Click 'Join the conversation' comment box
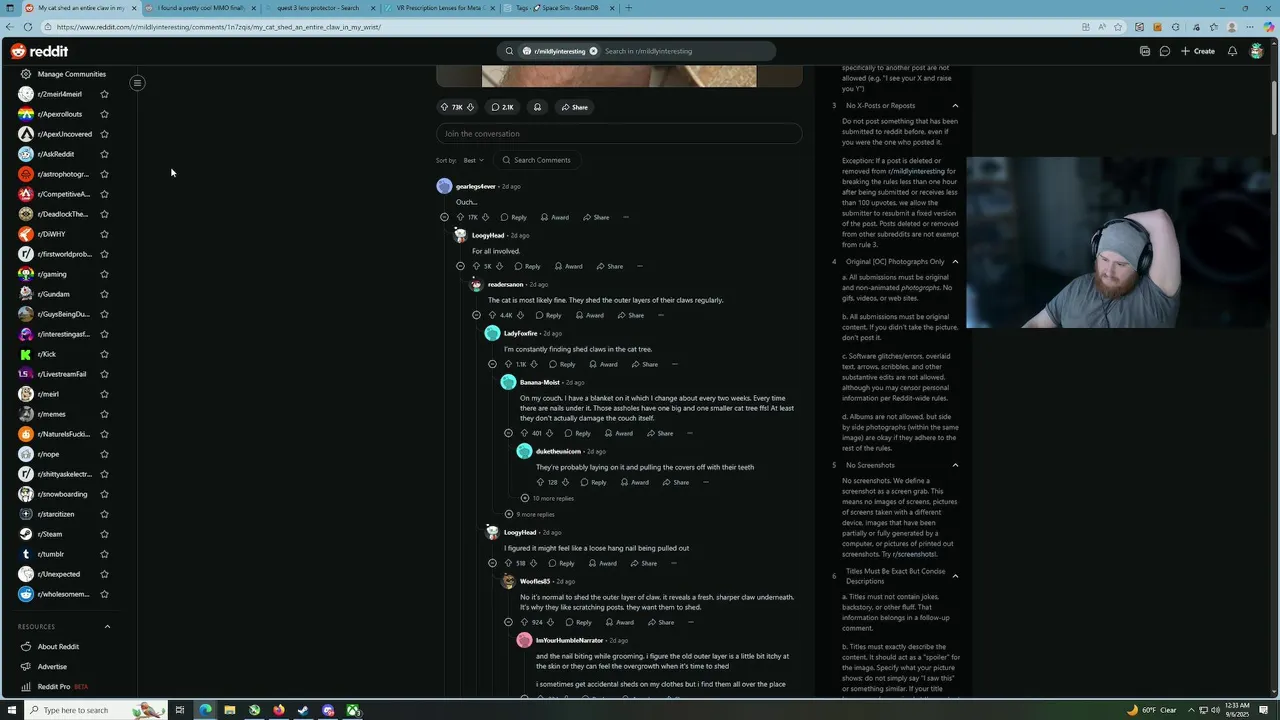The width and height of the screenshot is (1280, 720). [619, 134]
